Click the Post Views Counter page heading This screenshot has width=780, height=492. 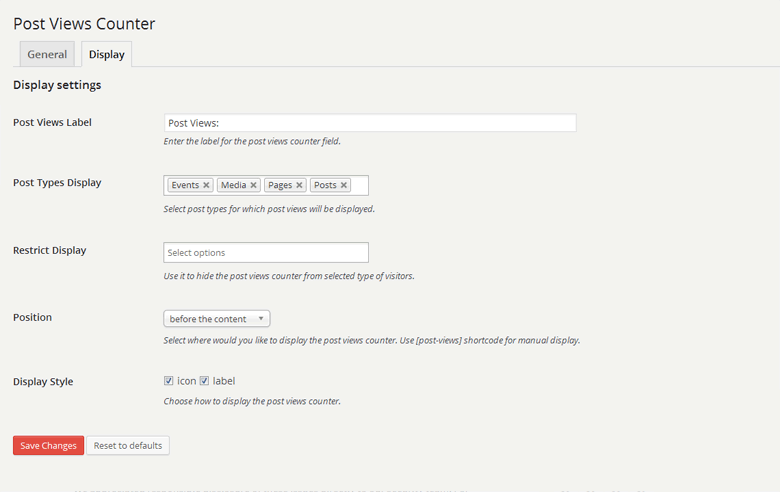coord(84,23)
